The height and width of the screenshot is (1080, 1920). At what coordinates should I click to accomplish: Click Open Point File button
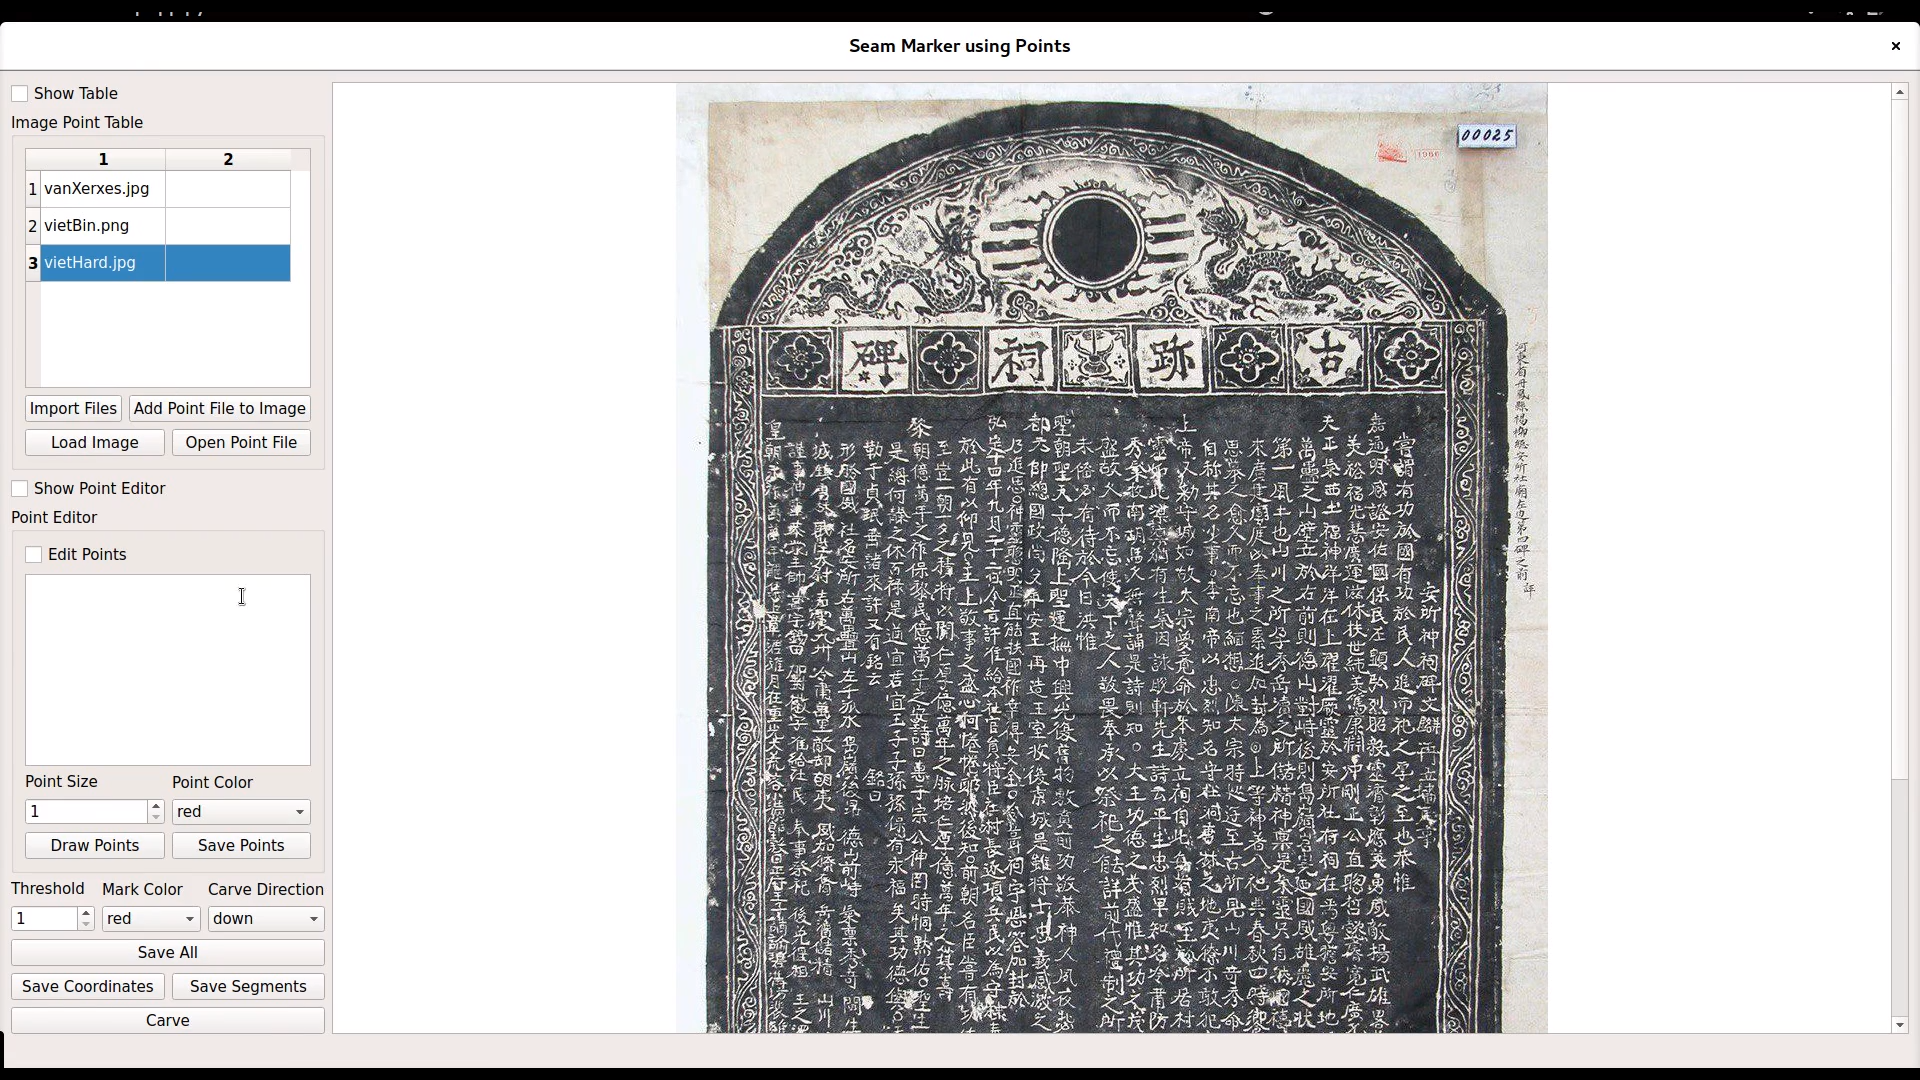coord(241,443)
